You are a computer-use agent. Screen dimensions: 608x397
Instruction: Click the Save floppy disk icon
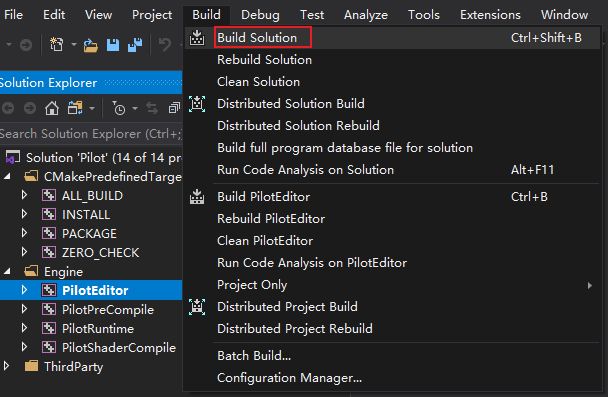[x=113, y=45]
